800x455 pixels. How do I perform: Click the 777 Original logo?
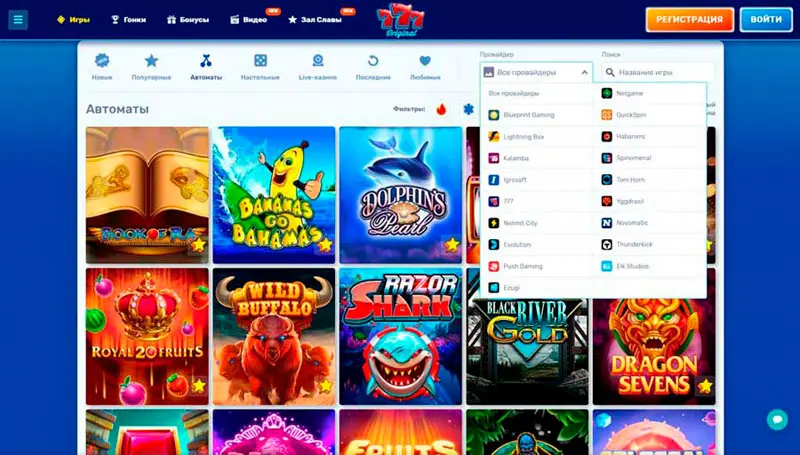[x=400, y=19]
